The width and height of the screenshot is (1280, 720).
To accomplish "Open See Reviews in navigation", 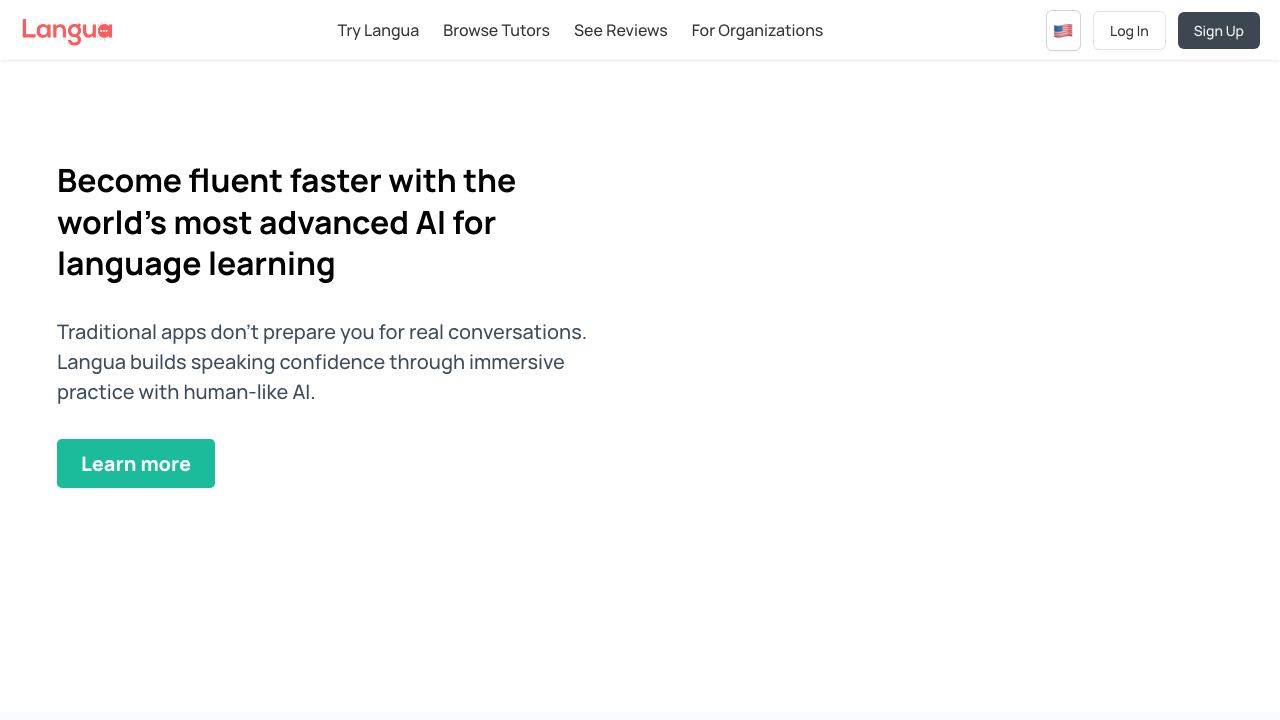I will [620, 30].
